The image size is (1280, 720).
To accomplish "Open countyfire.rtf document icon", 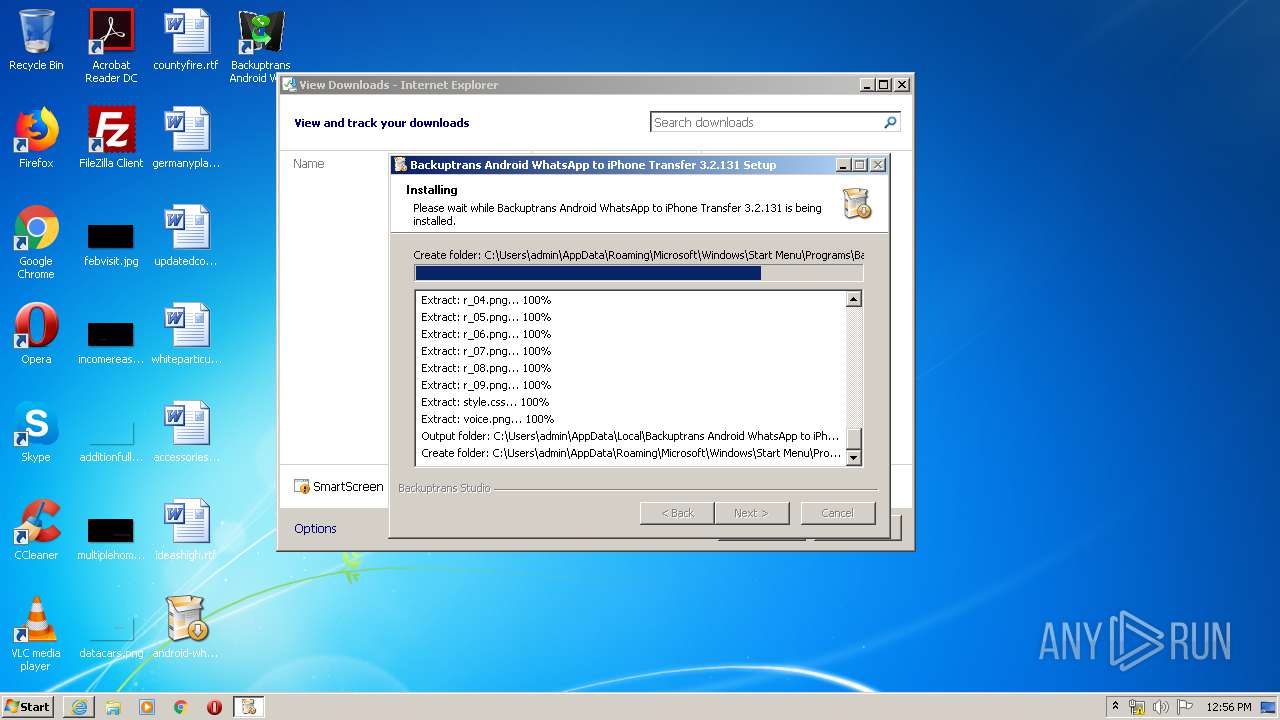I will (186, 41).
